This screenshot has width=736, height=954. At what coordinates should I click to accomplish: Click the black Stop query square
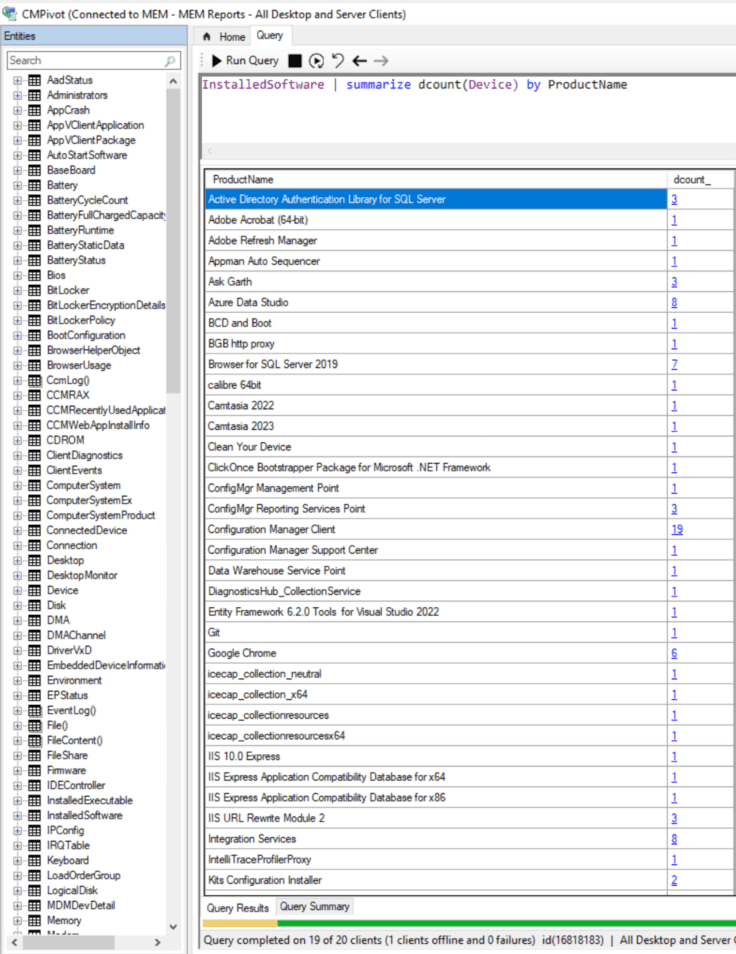(294, 61)
